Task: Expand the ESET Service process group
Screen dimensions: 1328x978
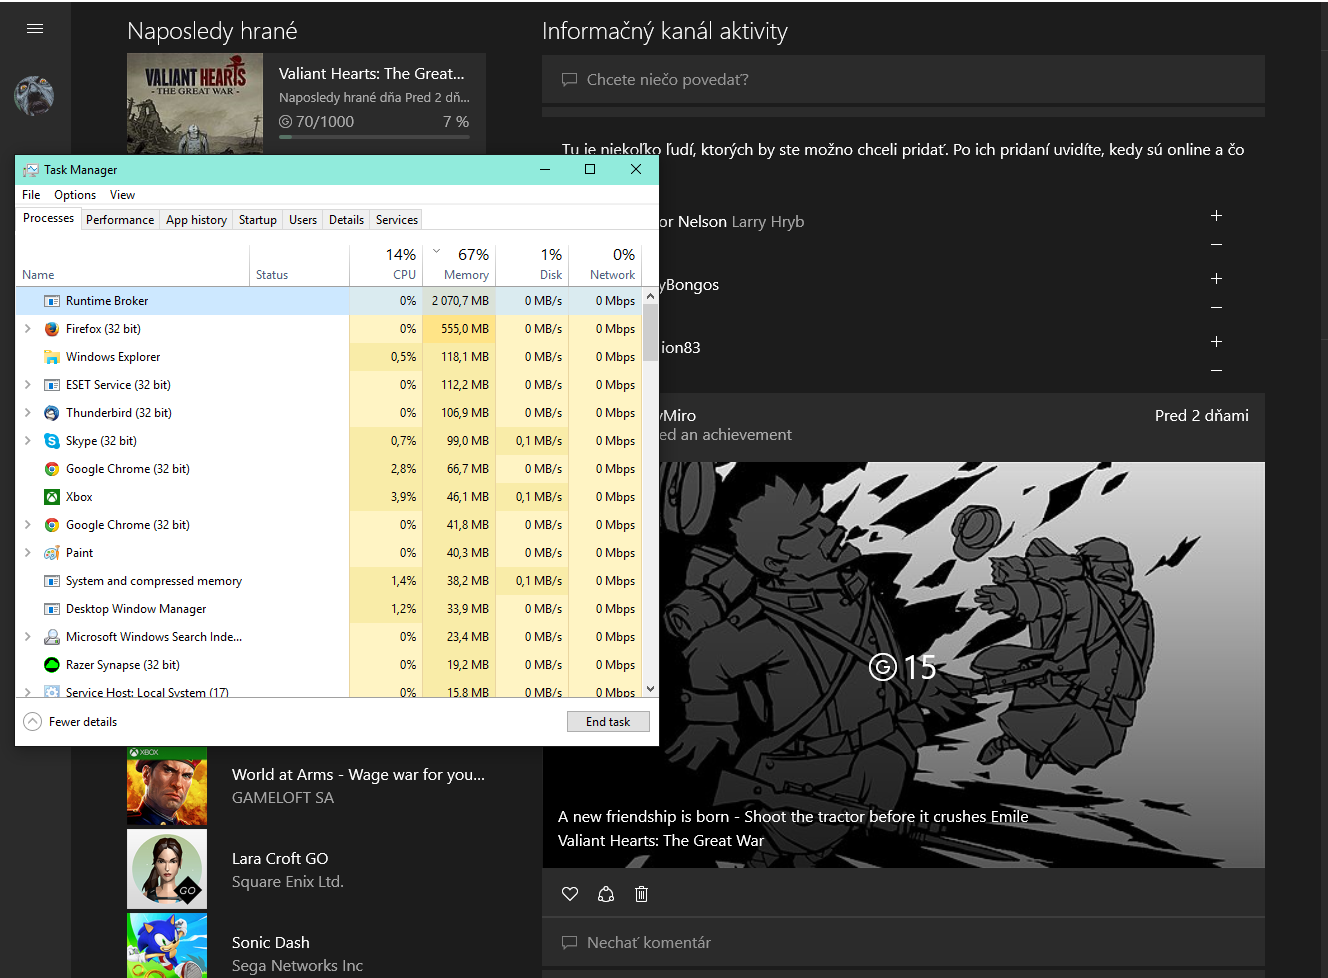Action: (28, 385)
